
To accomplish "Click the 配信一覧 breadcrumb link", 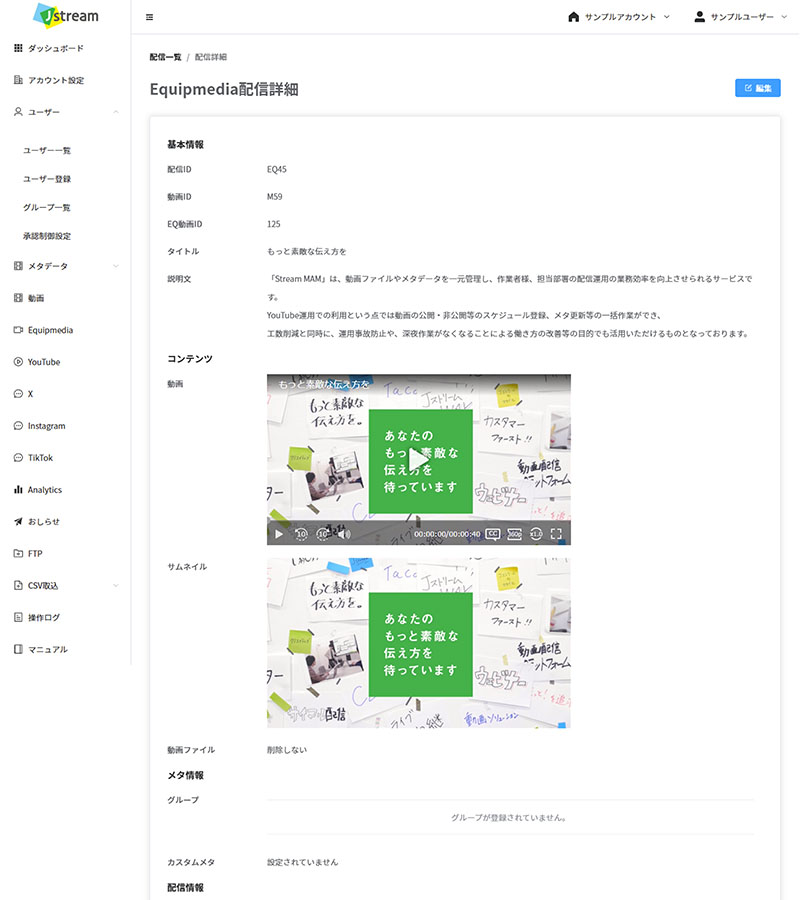I will [165, 57].
